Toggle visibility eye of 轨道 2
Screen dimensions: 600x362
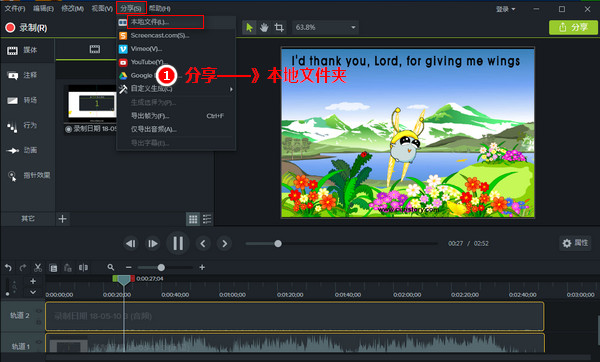pos(39,311)
